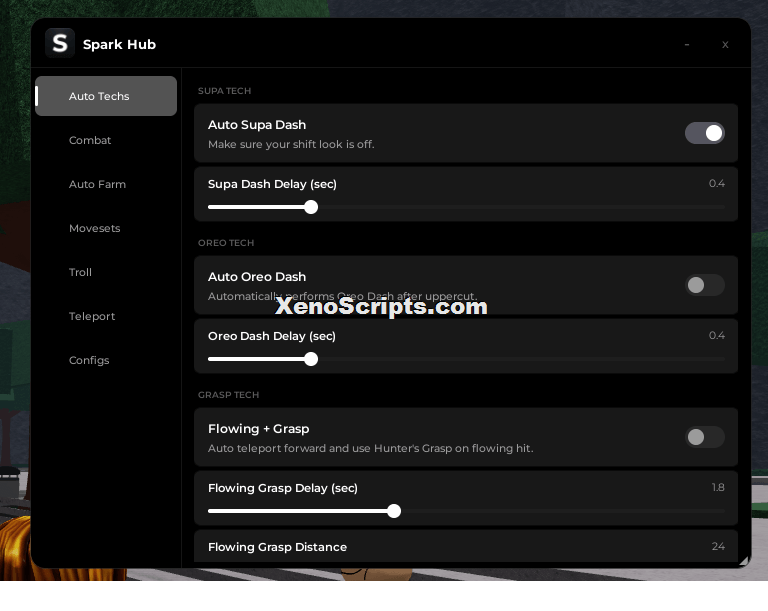
Task: Close the Spark Hub window
Action: pos(725,45)
